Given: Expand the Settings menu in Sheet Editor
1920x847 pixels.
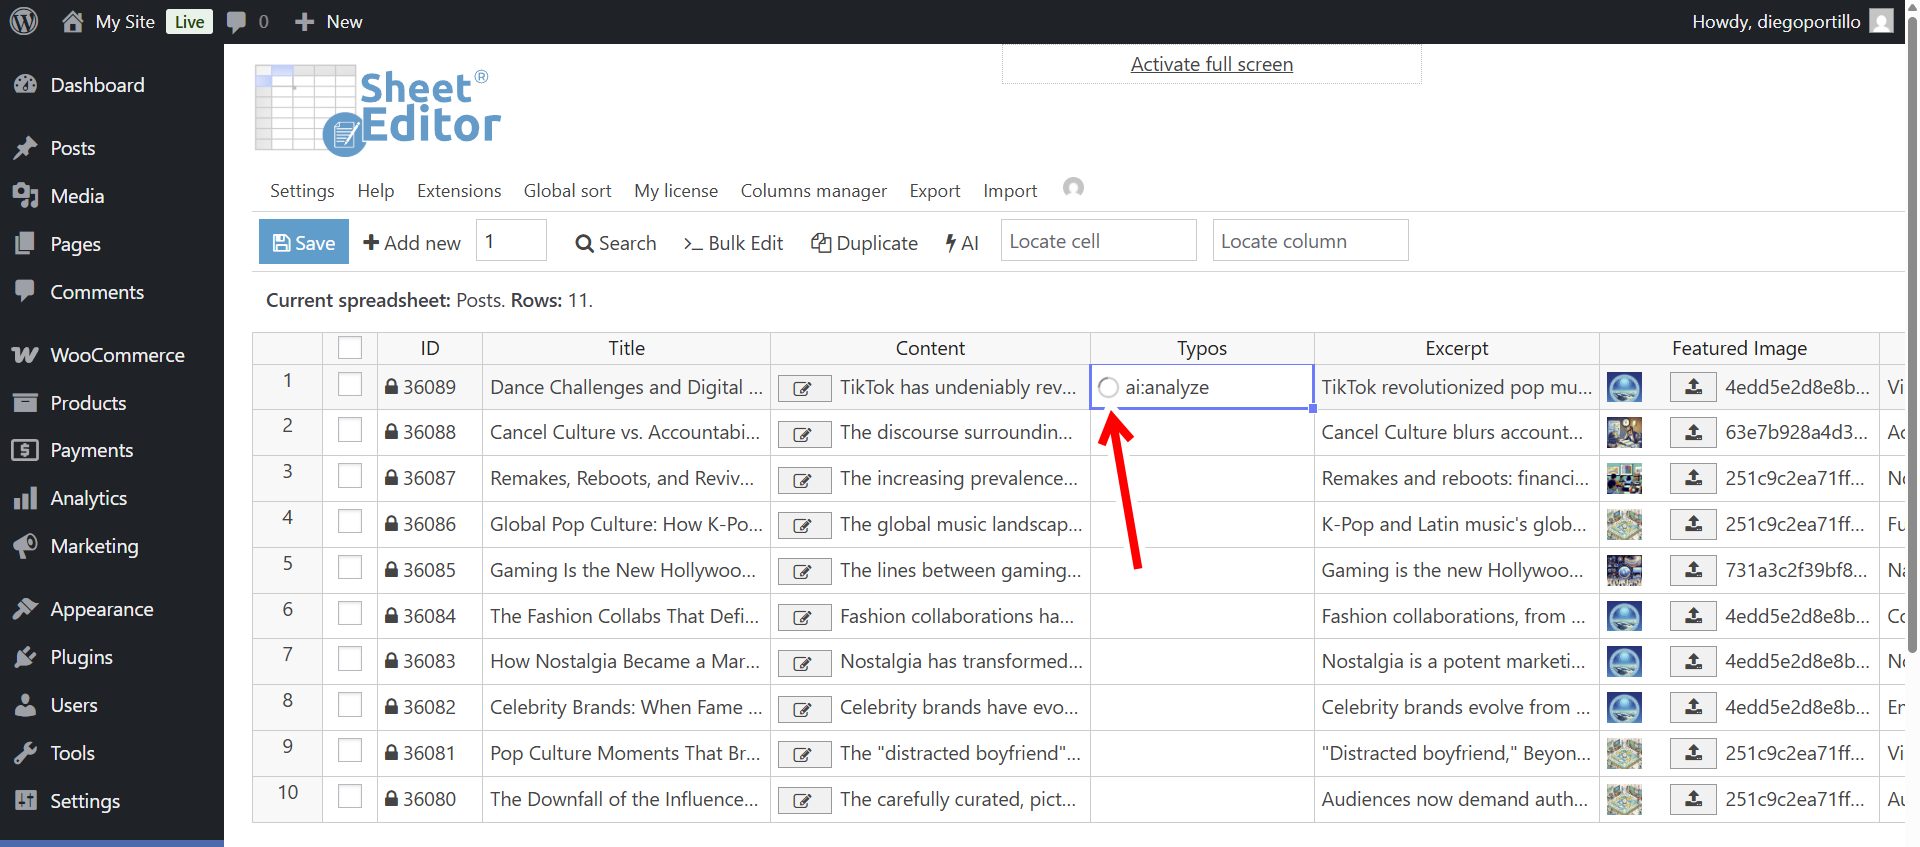Looking at the screenshot, I should [x=302, y=191].
